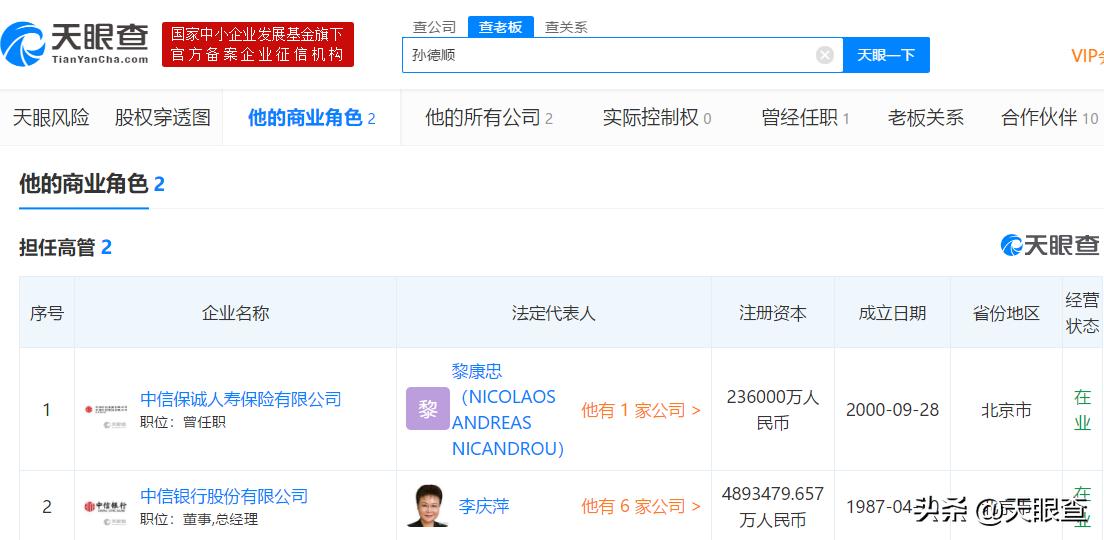1104x540 pixels.
Task: Open 黎康忠 legal representative link
Action: [508, 410]
